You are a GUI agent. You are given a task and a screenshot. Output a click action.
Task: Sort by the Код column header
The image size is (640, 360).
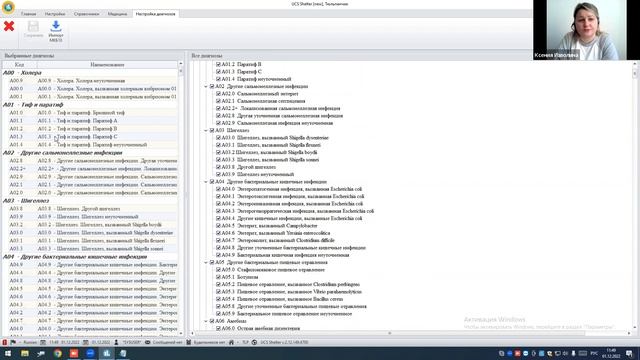click(x=20, y=64)
